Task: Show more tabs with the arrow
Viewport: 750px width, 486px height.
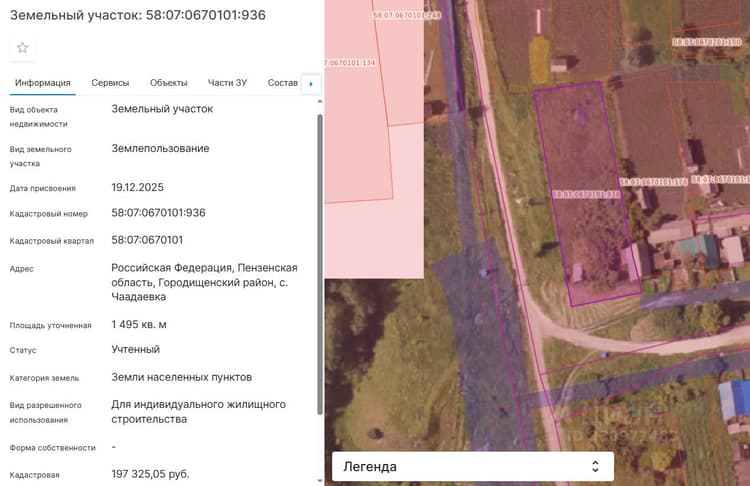Action: coord(311,84)
